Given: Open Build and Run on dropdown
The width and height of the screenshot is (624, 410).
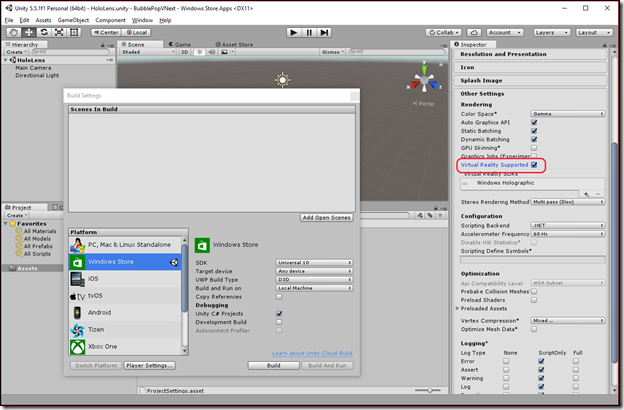Looking at the screenshot, I should click(314, 288).
